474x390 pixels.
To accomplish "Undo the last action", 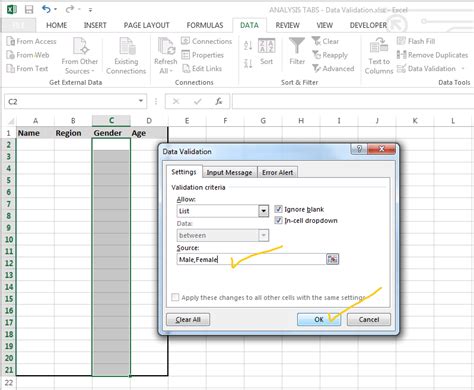I will (x=46, y=9).
